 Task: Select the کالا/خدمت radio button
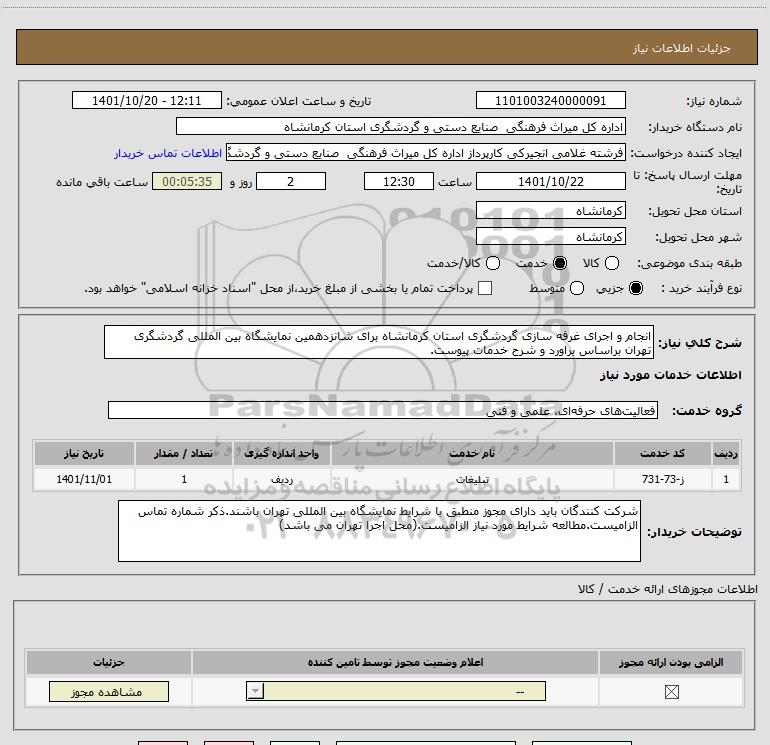493,263
